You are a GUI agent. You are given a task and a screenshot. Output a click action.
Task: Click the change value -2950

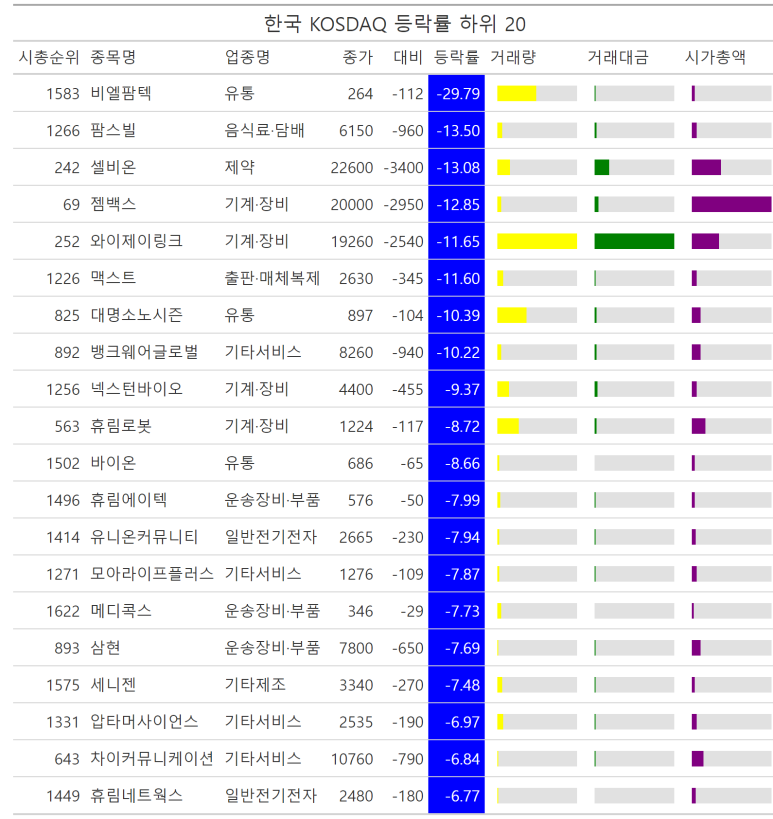pyautogui.click(x=403, y=205)
